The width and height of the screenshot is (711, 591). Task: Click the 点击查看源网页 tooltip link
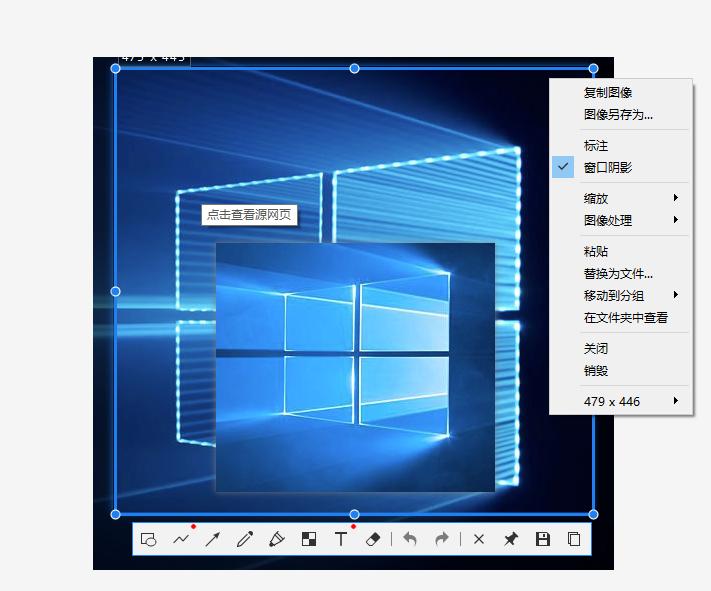point(249,215)
